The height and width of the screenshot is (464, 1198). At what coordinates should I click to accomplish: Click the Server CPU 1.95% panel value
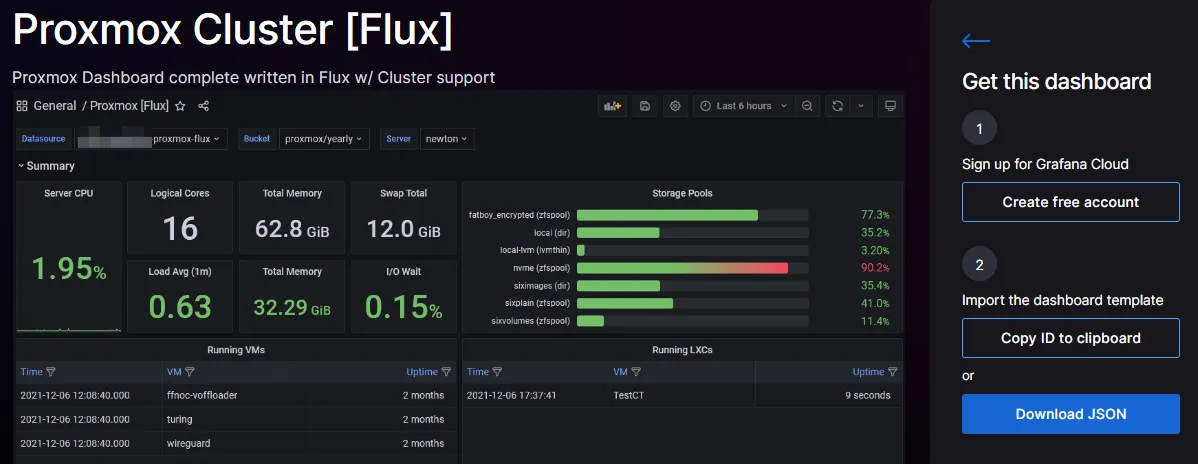(69, 268)
